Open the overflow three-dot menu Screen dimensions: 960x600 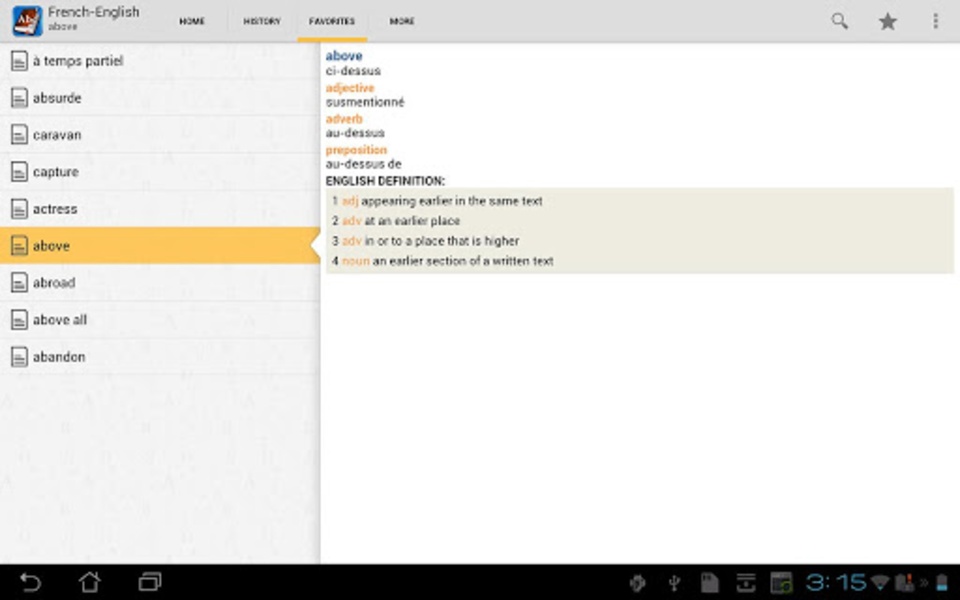(x=935, y=21)
